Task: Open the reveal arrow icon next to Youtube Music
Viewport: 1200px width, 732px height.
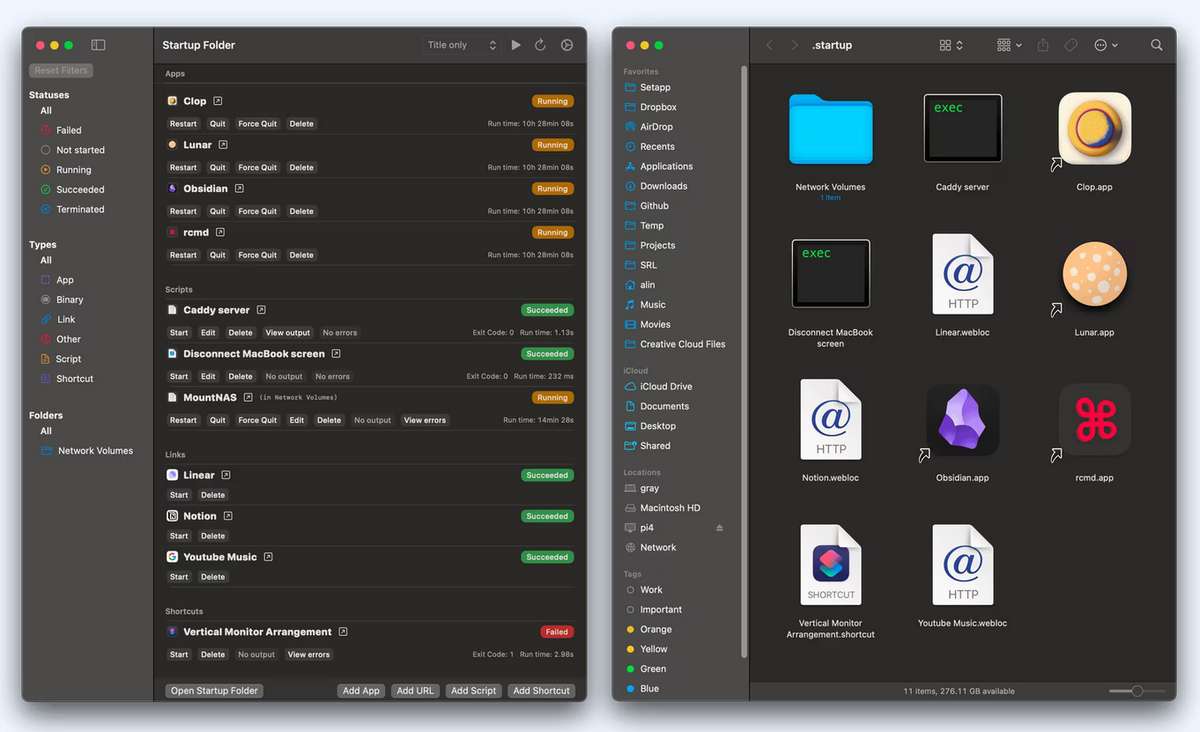Action: (268, 557)
